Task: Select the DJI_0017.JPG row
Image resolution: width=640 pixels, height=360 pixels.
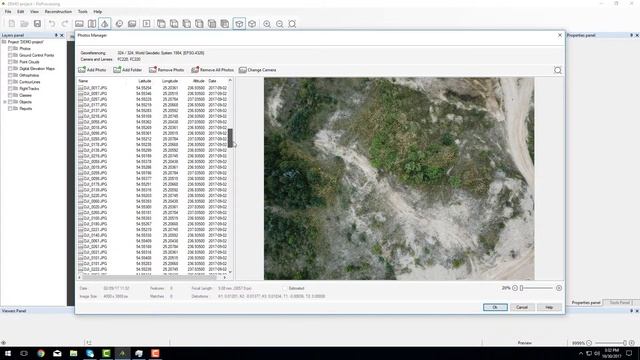Action: 152,88
